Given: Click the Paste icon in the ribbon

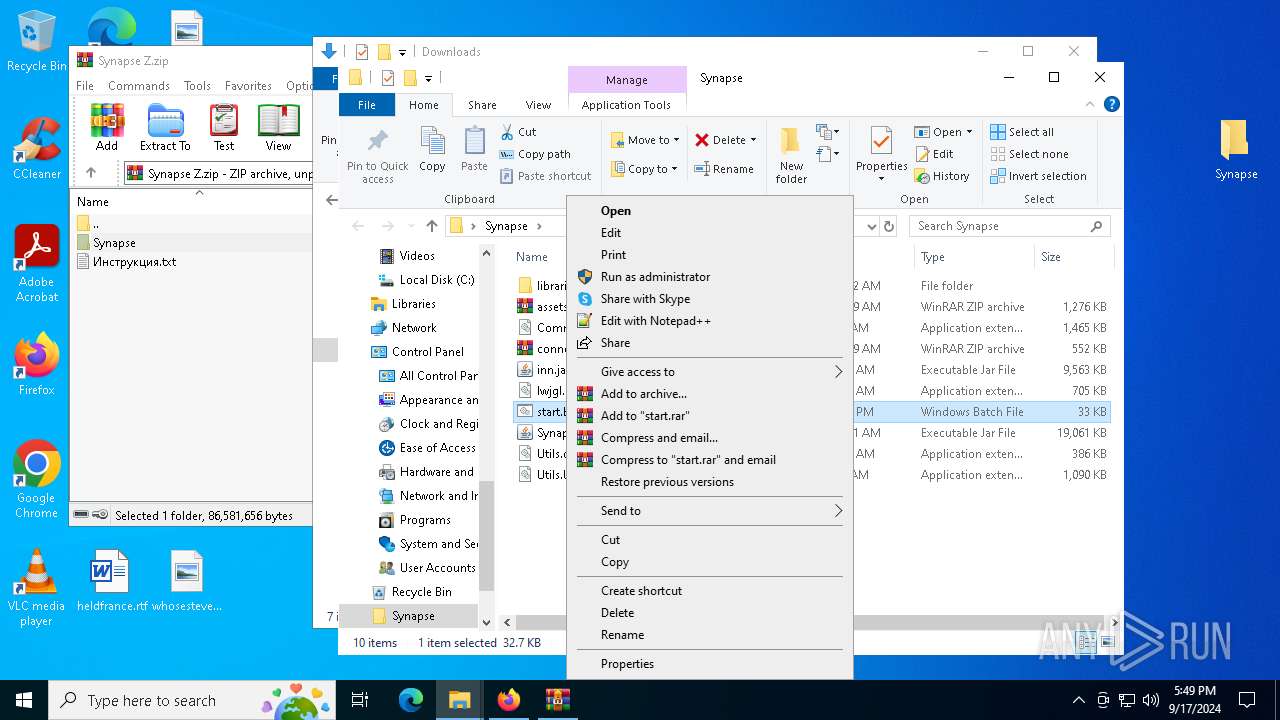Looking at the screenshot, I should [474, 149].
